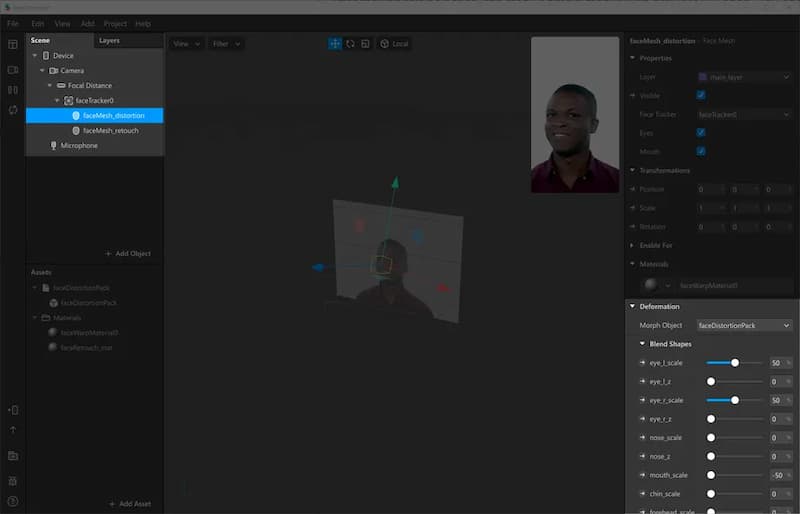The image size is (800, 514).
Task: Open the Filter dropdown in viewport
Action: pyautogui.click(x=226, y=44)
